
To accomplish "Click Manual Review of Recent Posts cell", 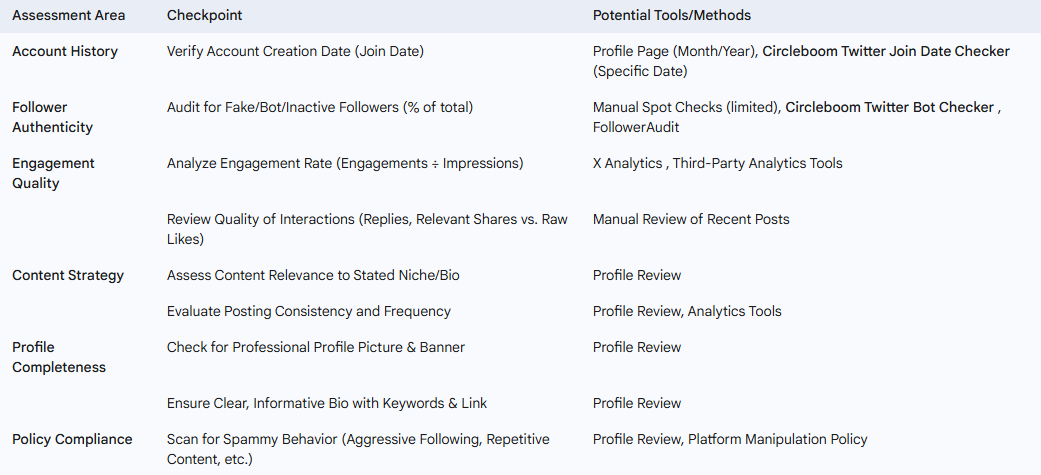I will tap(691, 219).
